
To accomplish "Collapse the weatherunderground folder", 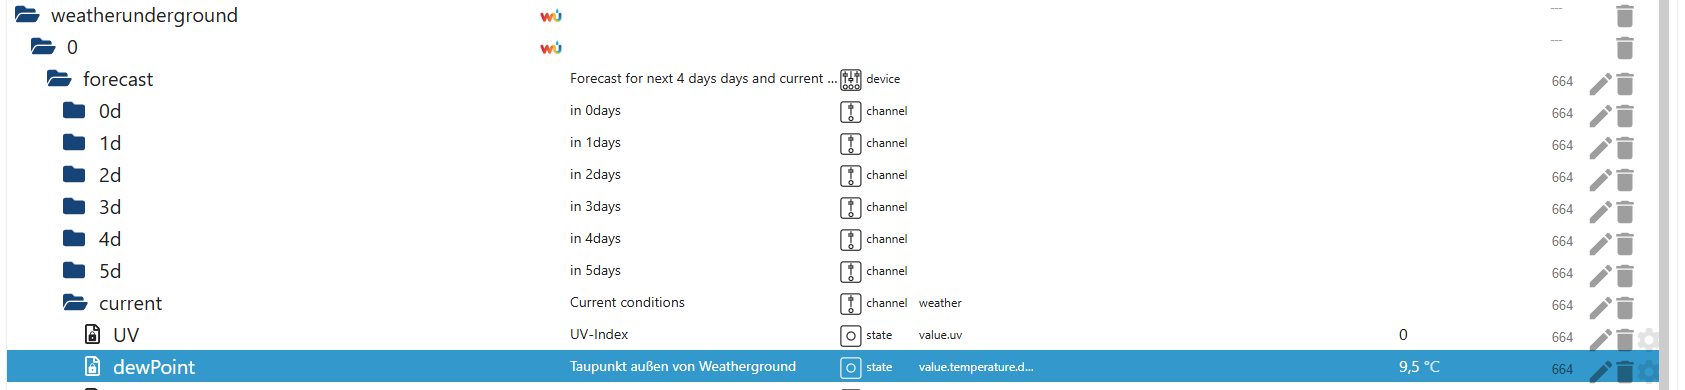I will tap(27, 15).
